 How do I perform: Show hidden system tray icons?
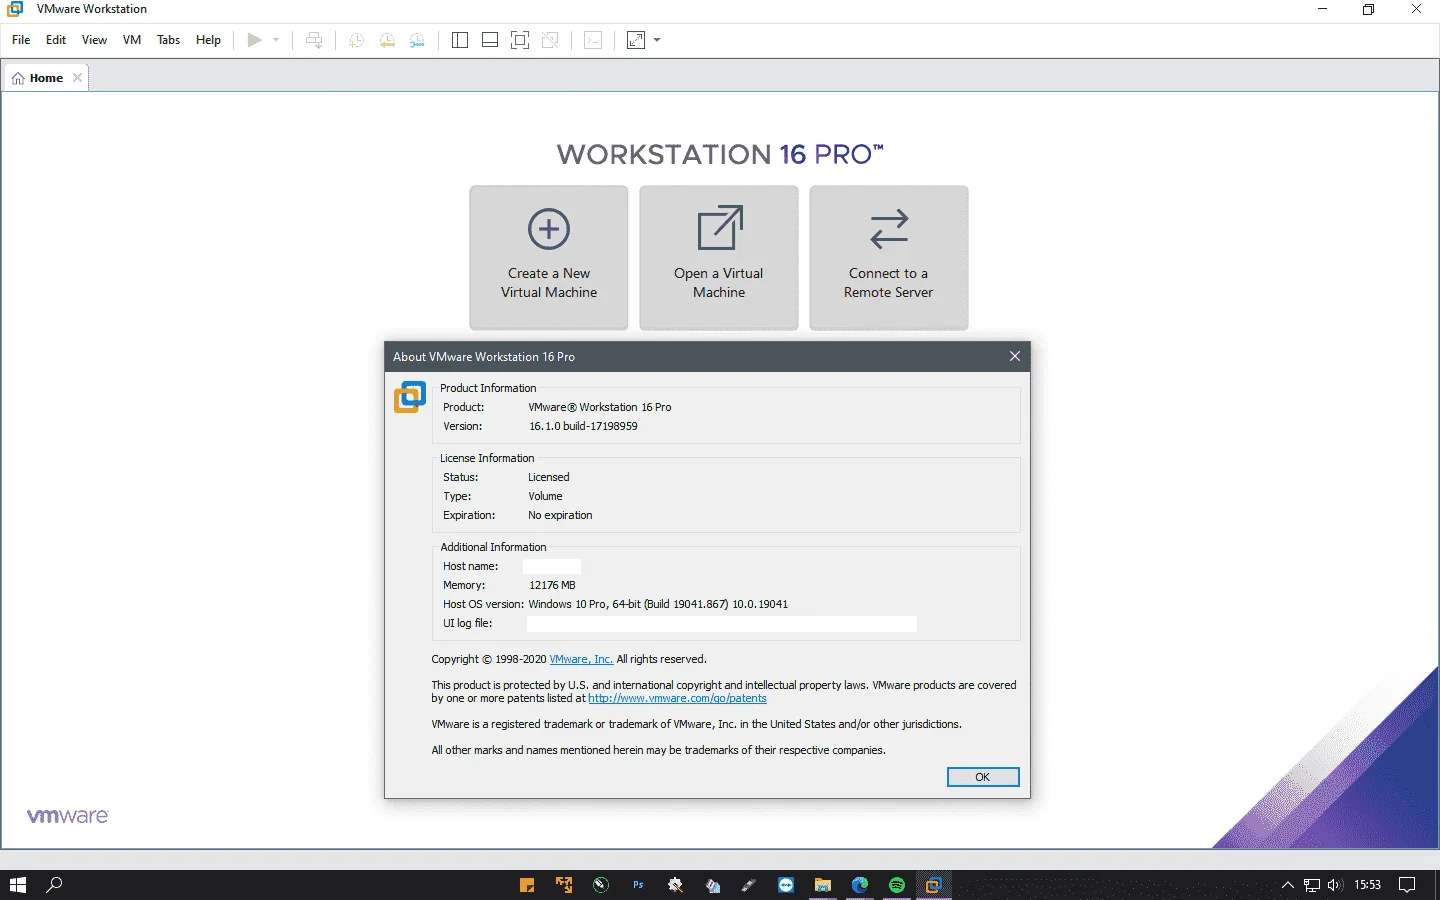coord(1288,885)
